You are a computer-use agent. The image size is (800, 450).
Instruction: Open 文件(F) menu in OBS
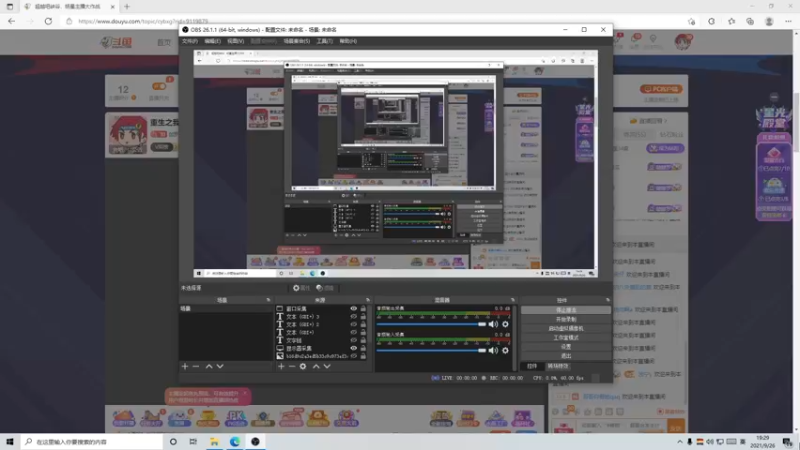point(190,41)
